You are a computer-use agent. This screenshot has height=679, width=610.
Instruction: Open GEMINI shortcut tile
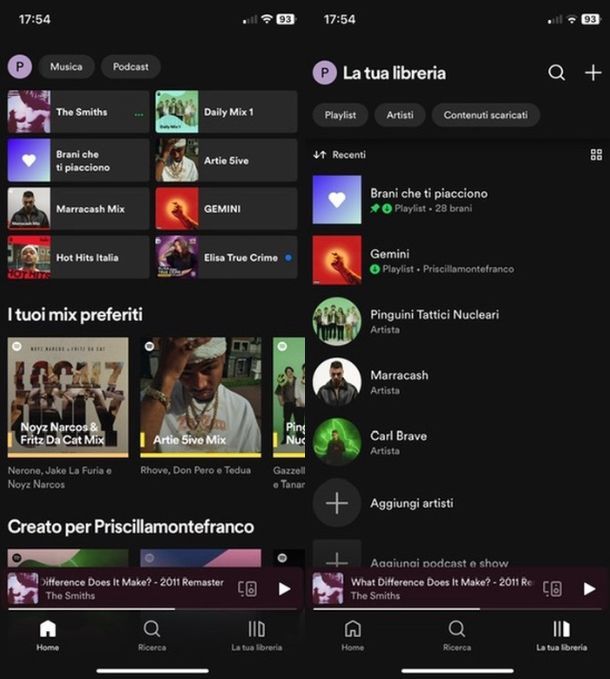[x=226, y=209]
